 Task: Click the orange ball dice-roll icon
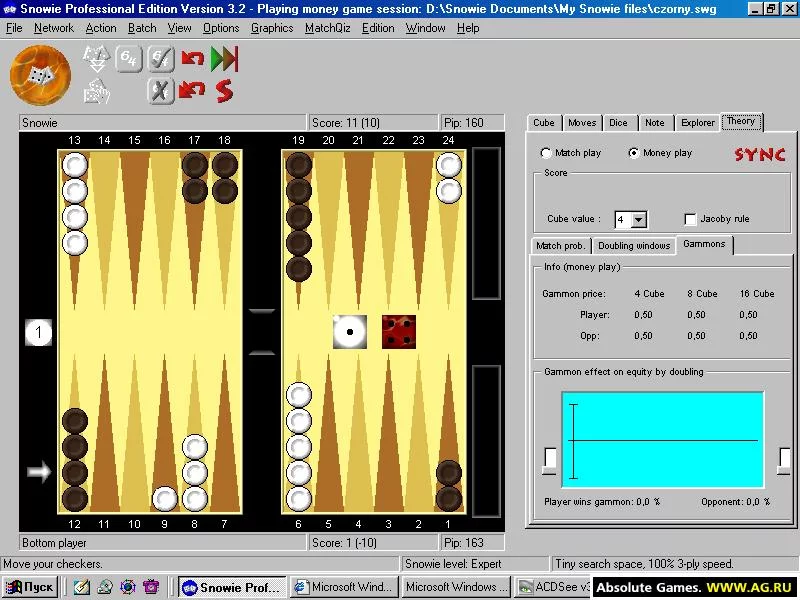click(41, 75)
